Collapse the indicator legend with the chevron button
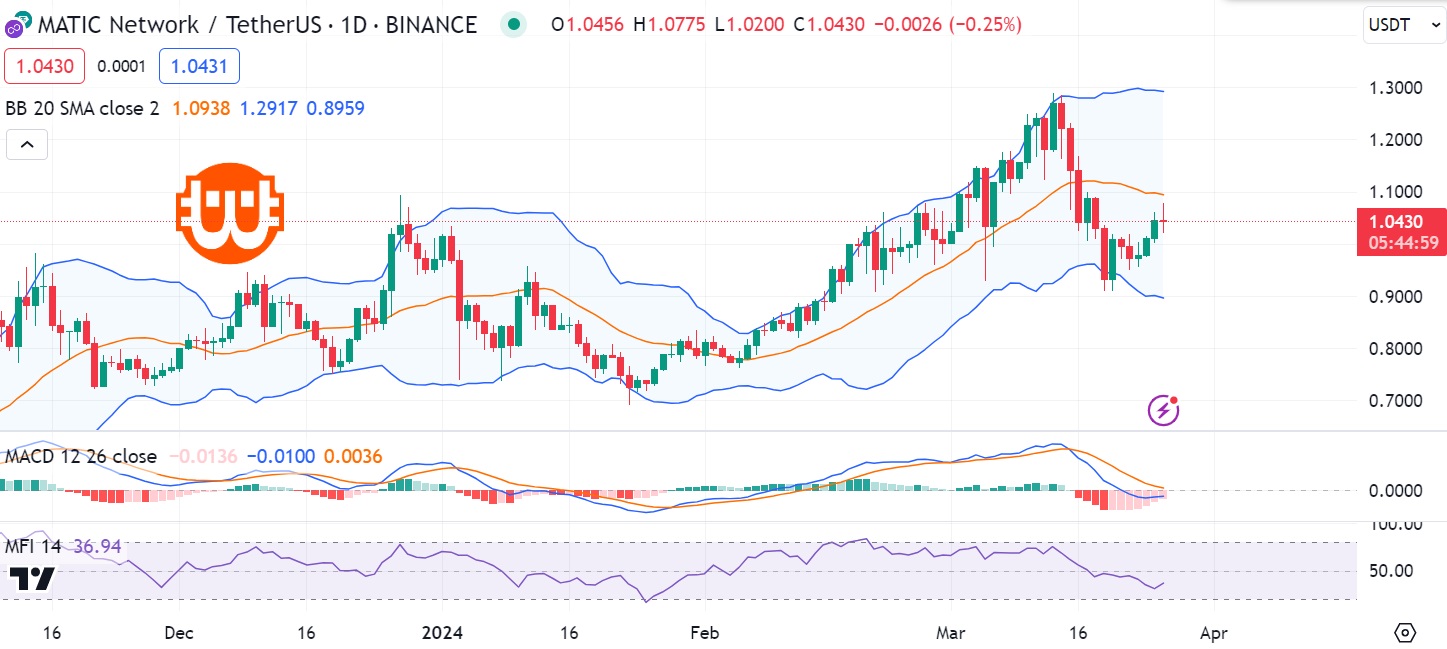Viewport: 1447px width, 649px height. click(x=27, y=145)
